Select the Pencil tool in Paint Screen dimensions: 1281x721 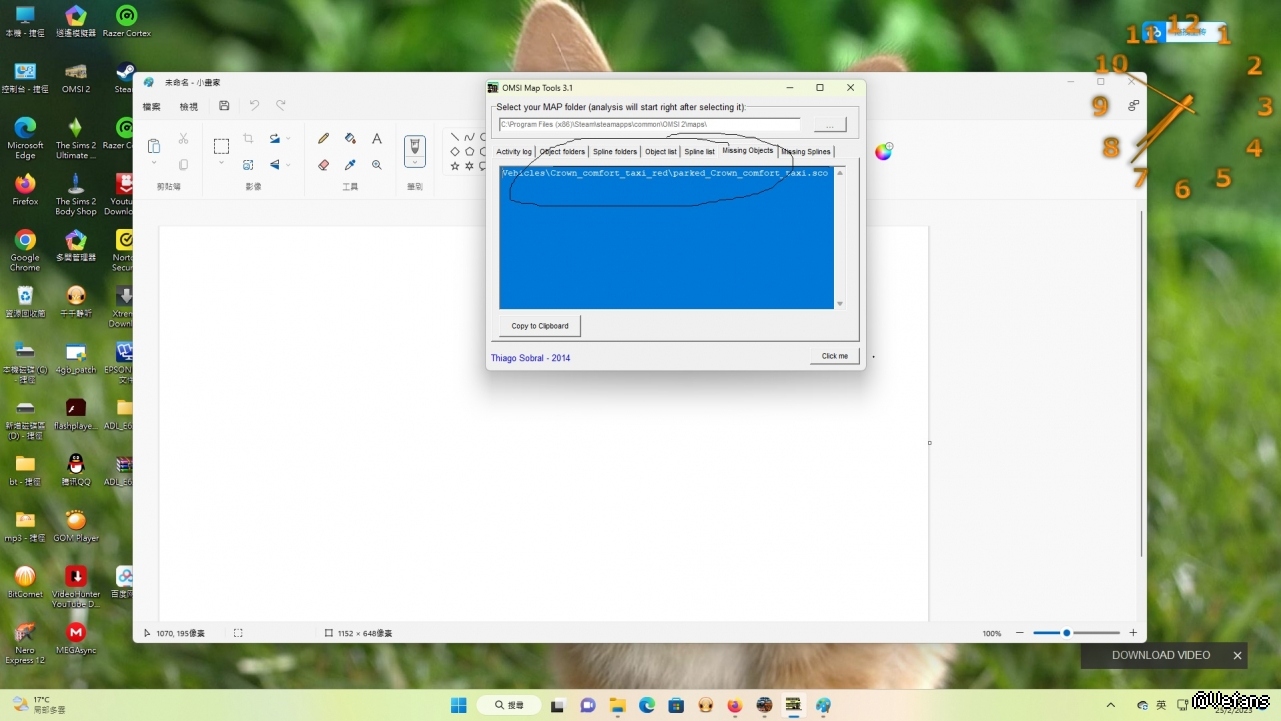click(323, 139)
